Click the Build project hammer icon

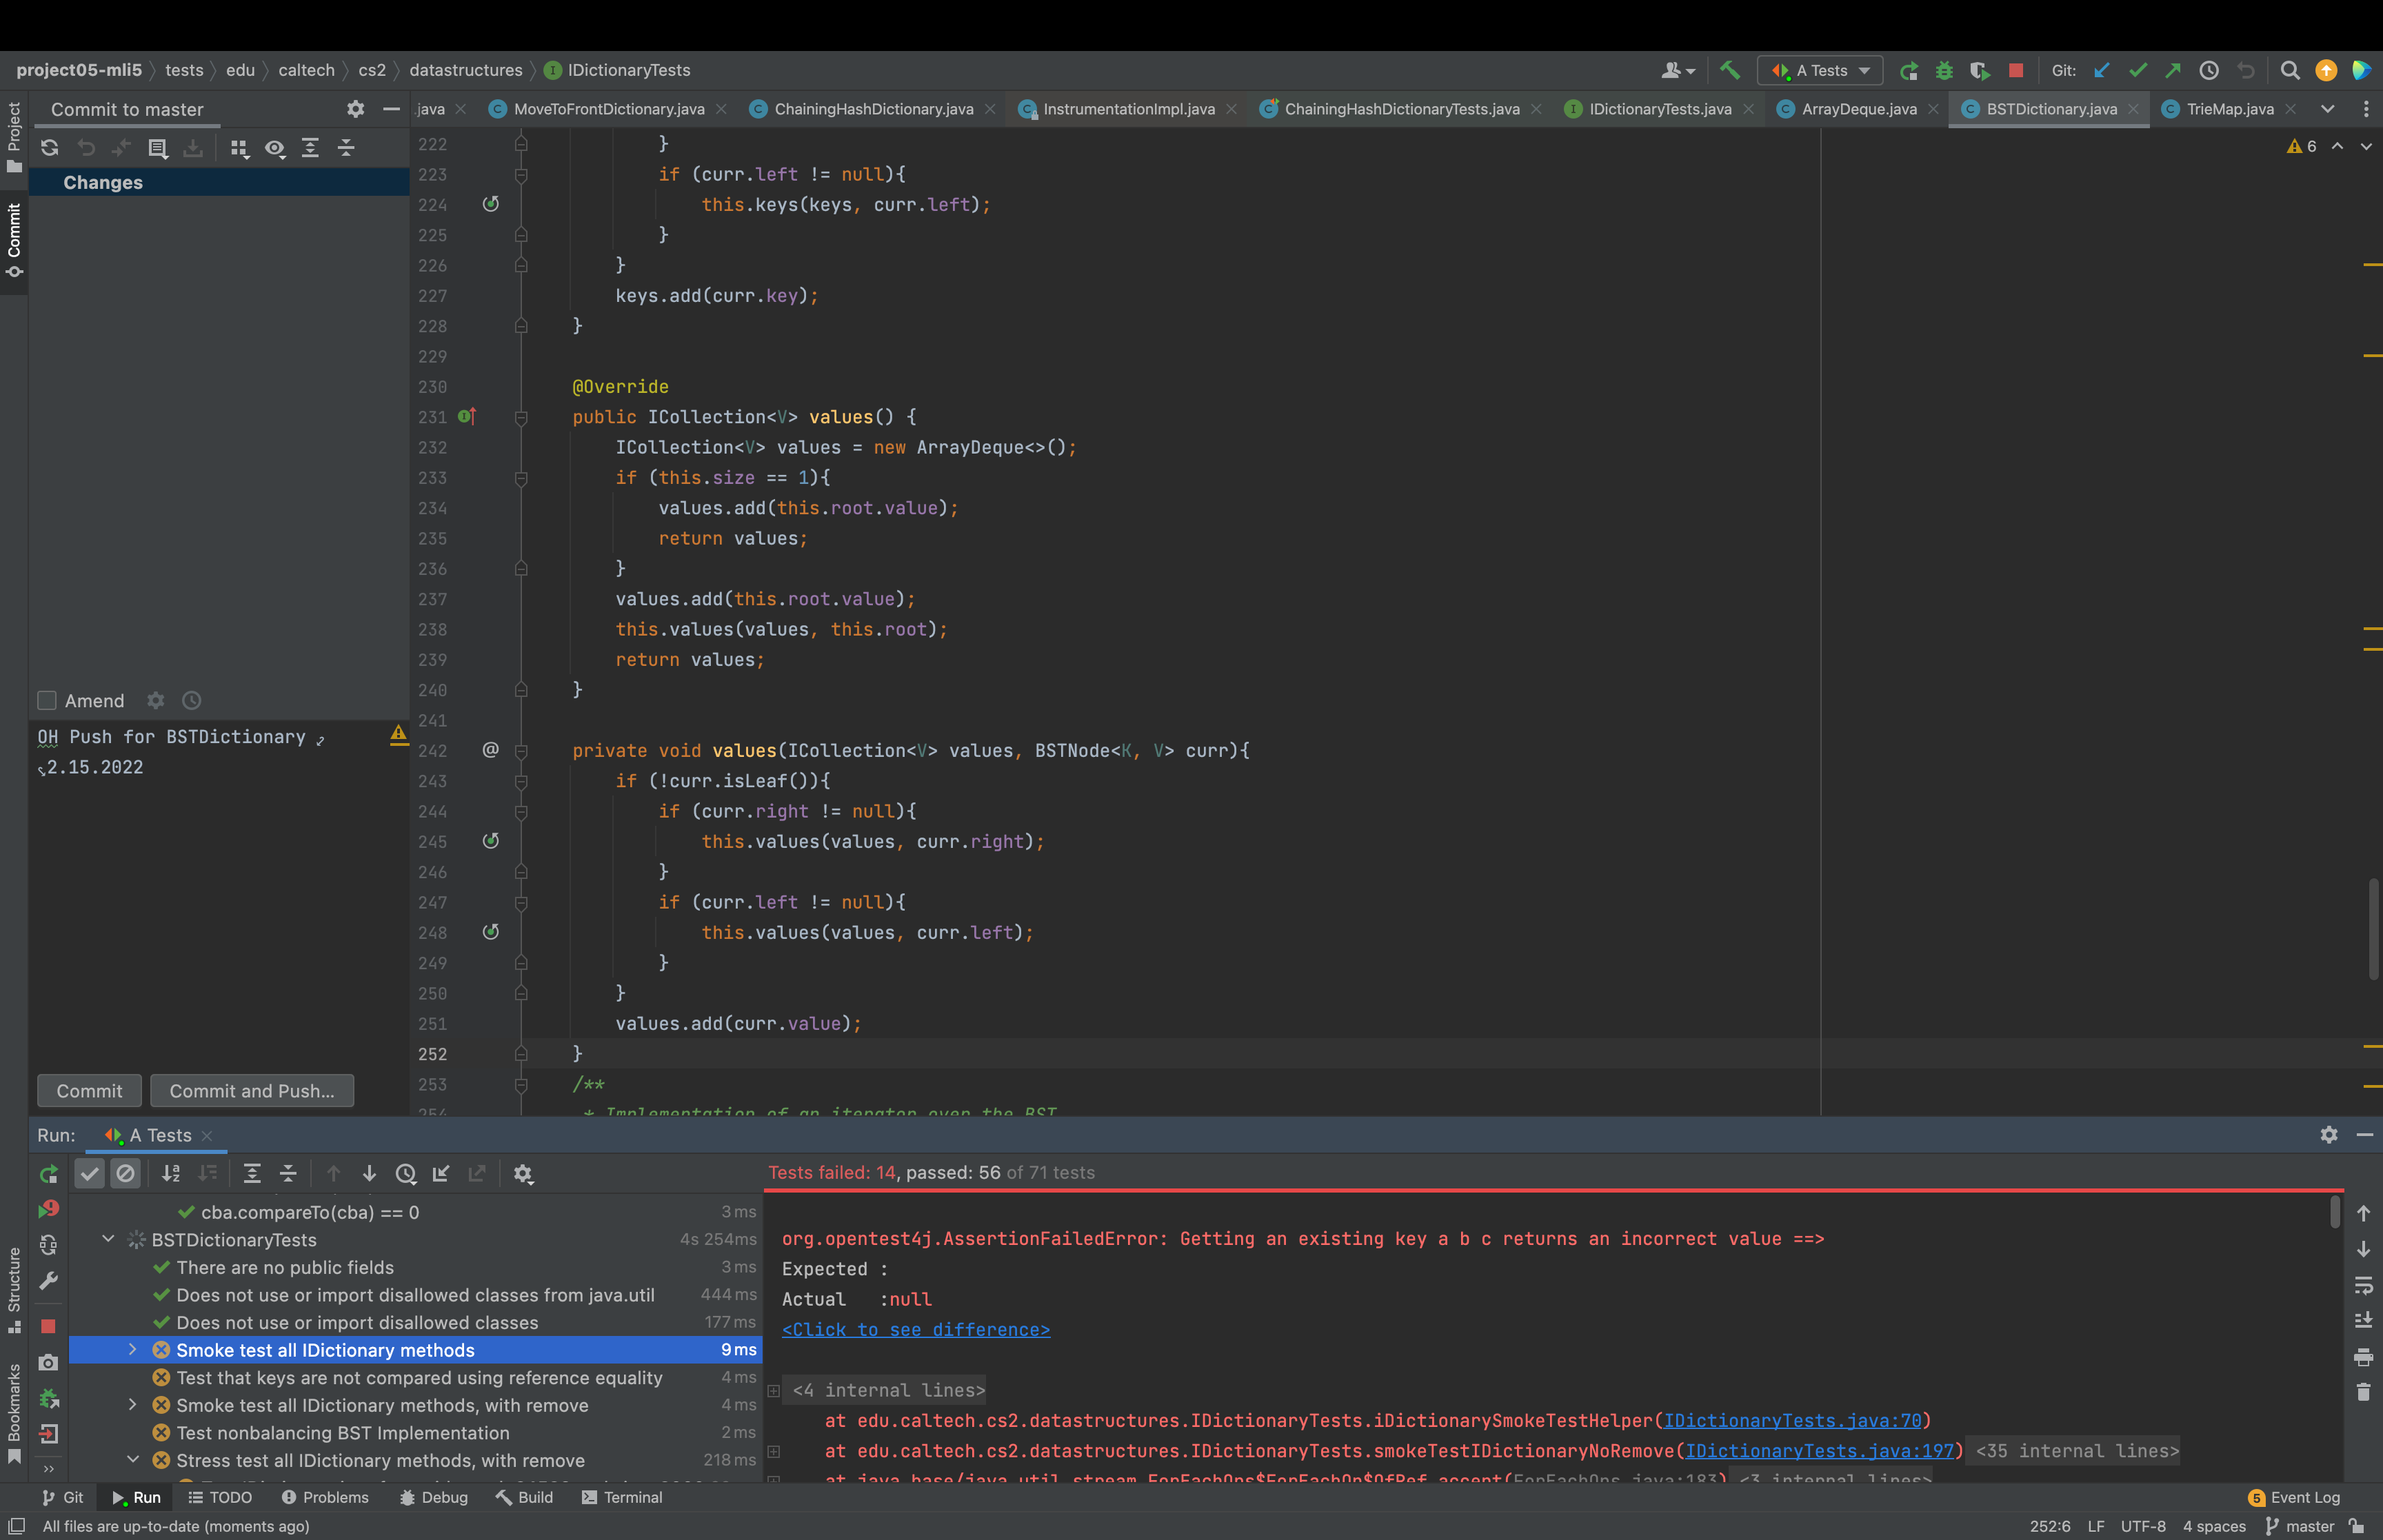click(x=1729, y=70)
